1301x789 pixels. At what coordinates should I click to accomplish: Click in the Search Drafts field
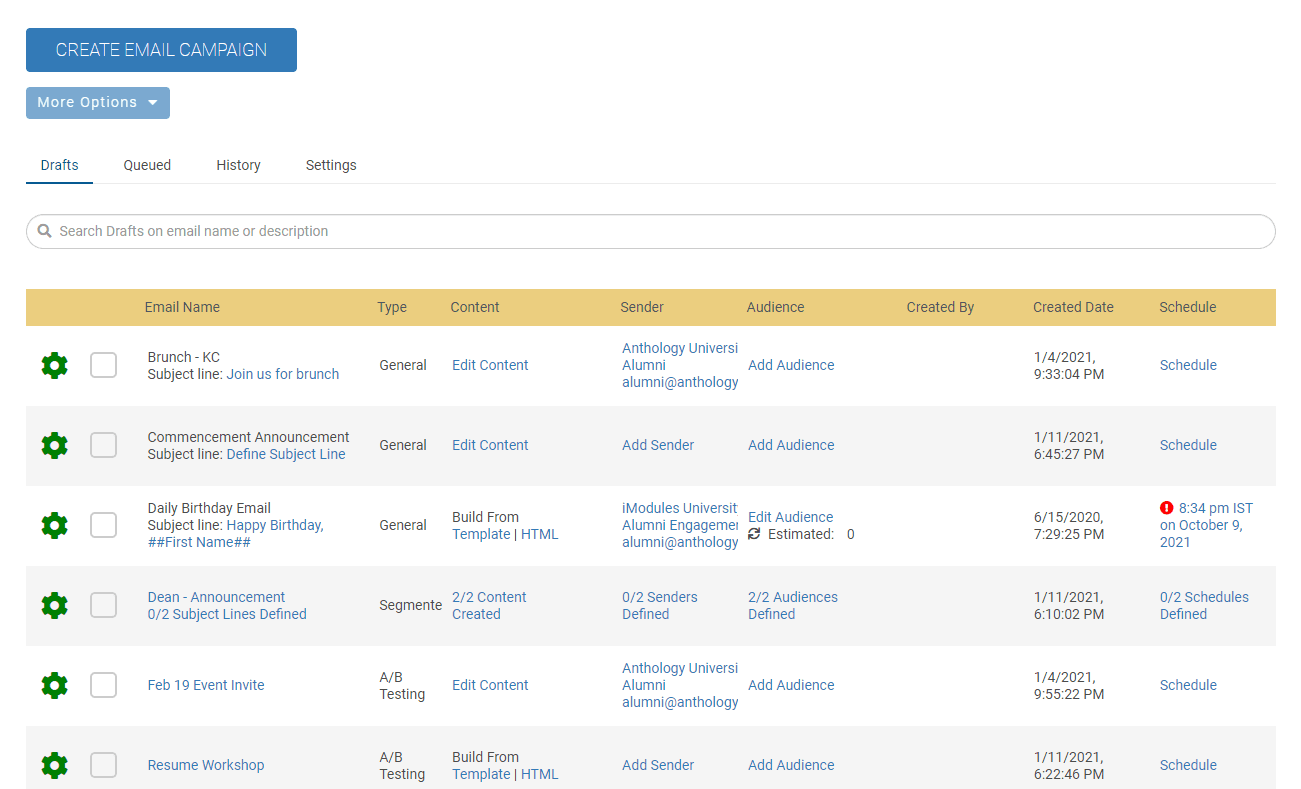coord(650,231)
